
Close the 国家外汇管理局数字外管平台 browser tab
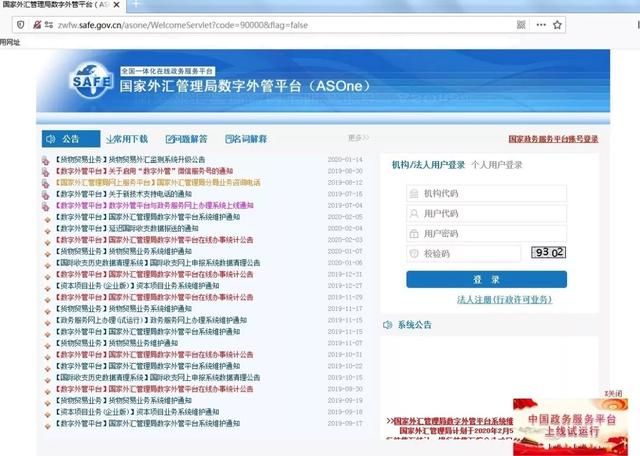pyautogui.click(x=116, y=5)
